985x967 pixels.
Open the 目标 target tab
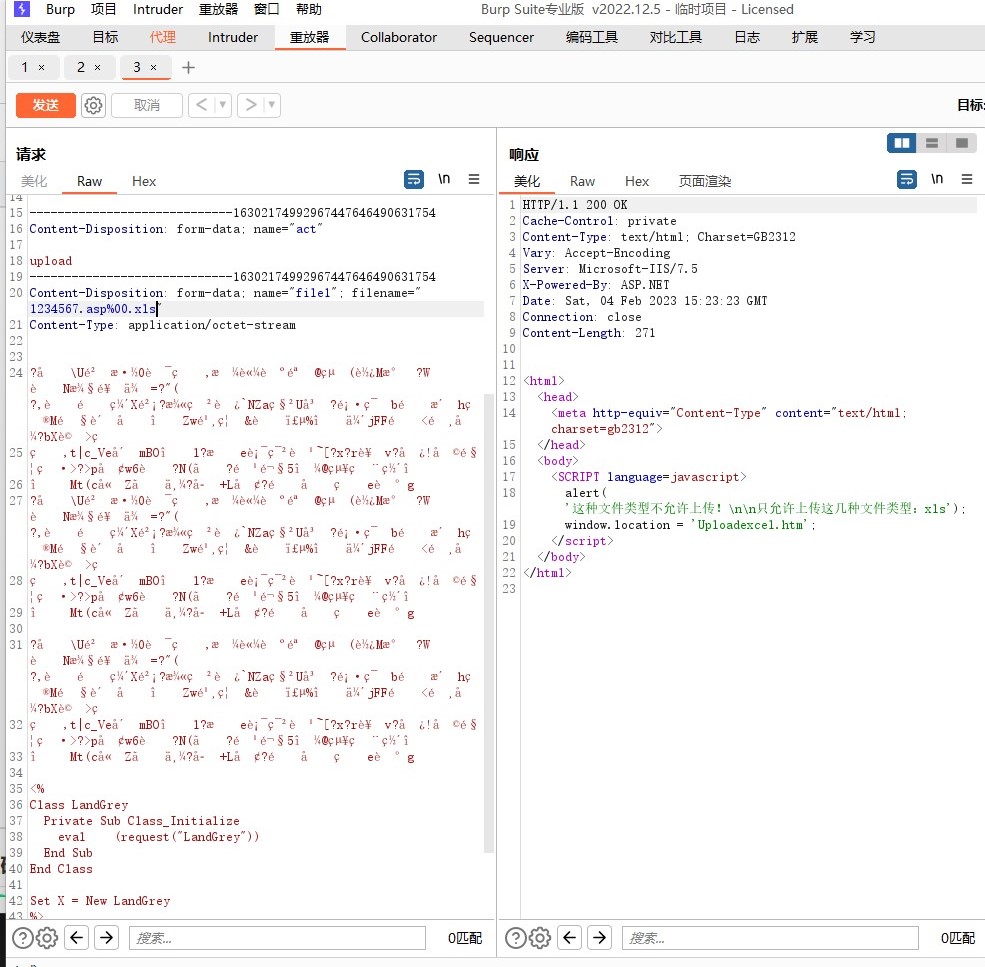106,37
